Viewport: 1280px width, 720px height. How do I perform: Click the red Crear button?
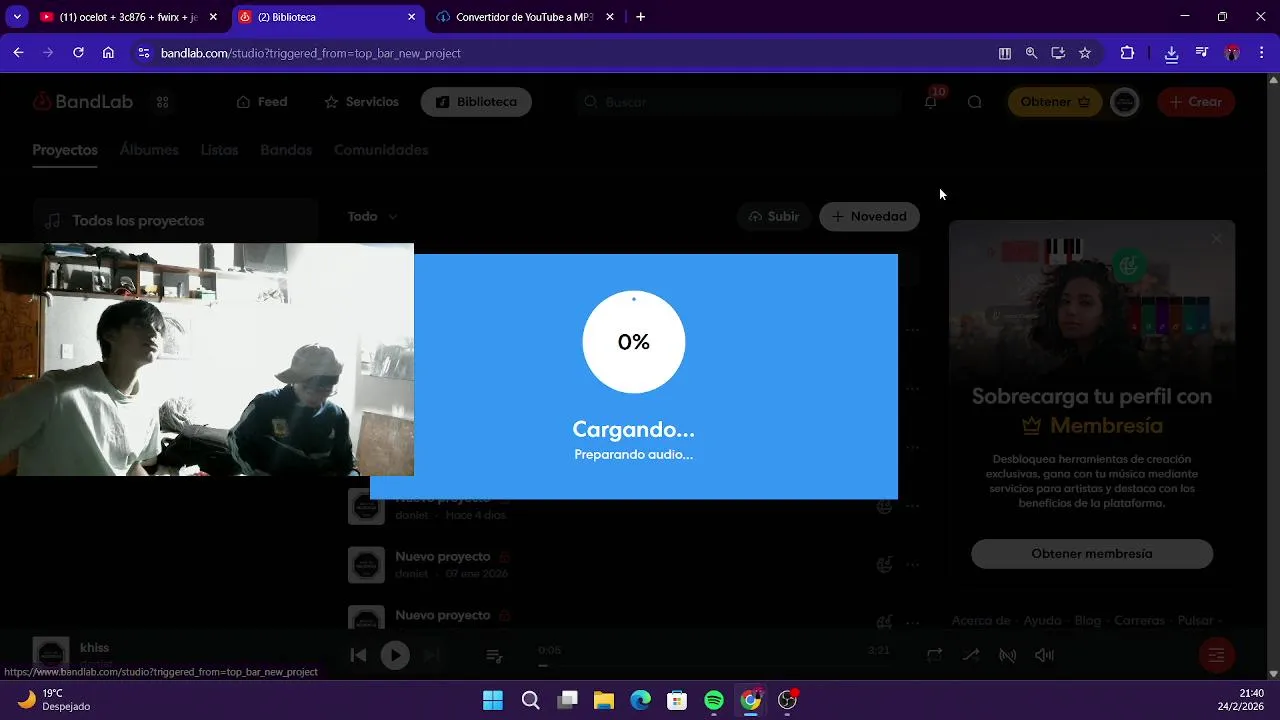pyautogui.click(x=1196, y=102)
